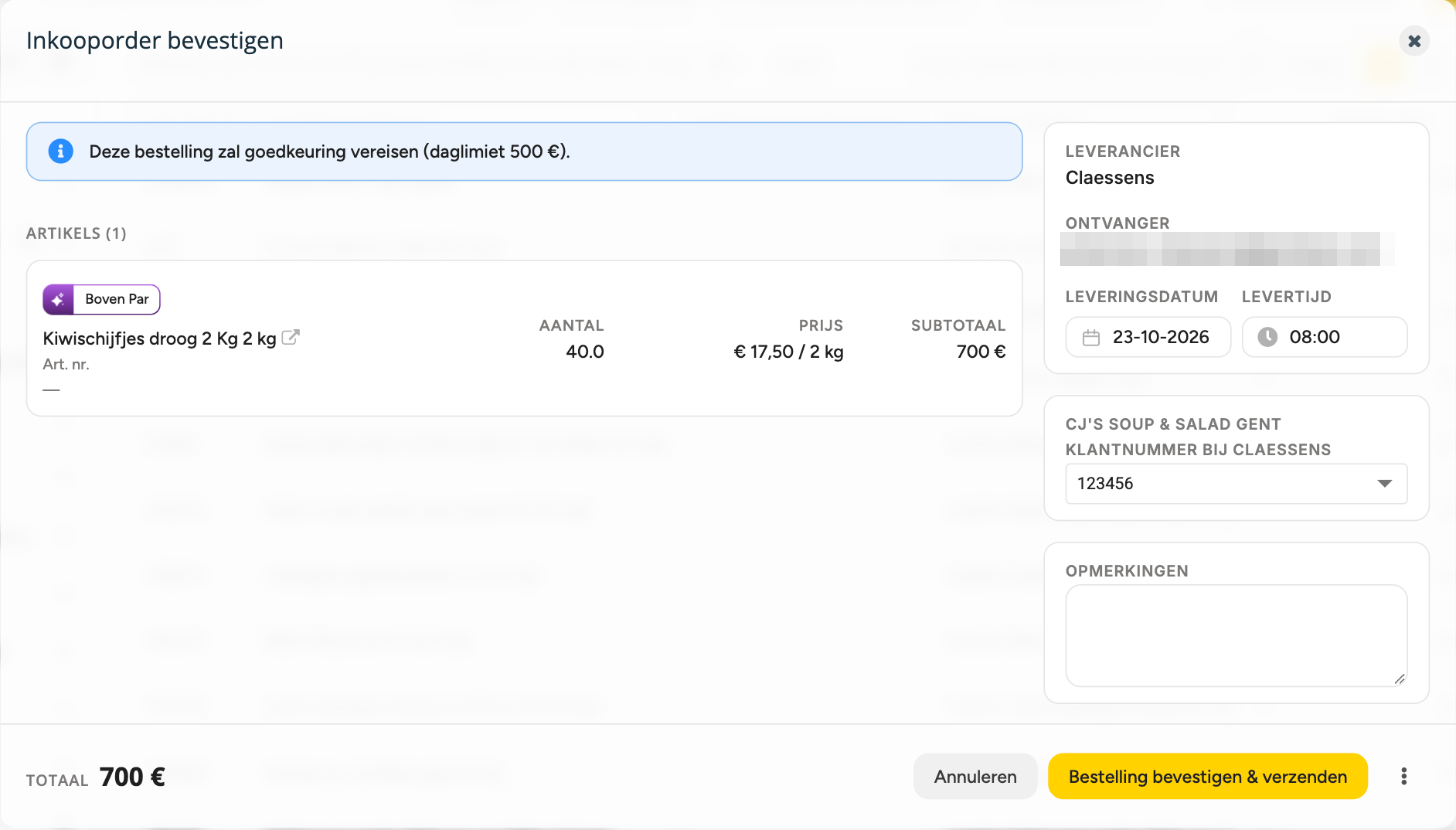Open the three-dot more options menu
Viewport: 1456px width, 830px height.
point(1404,776)
